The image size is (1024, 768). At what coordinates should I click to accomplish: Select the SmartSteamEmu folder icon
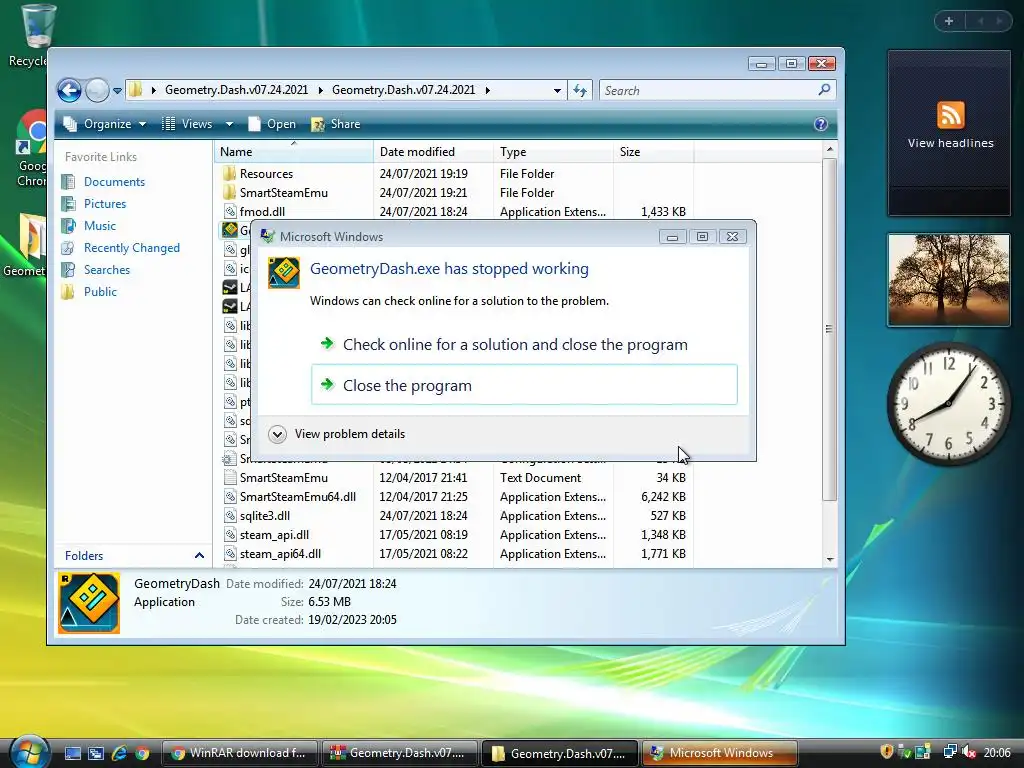(229, 193)
